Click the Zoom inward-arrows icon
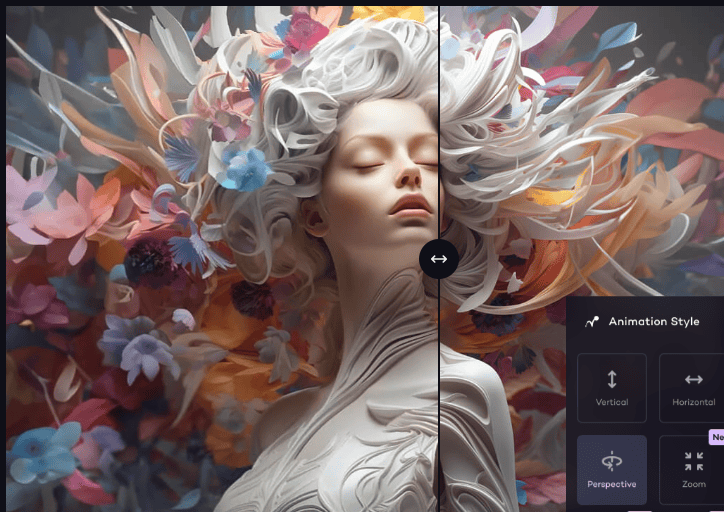 tap(694, 461)
